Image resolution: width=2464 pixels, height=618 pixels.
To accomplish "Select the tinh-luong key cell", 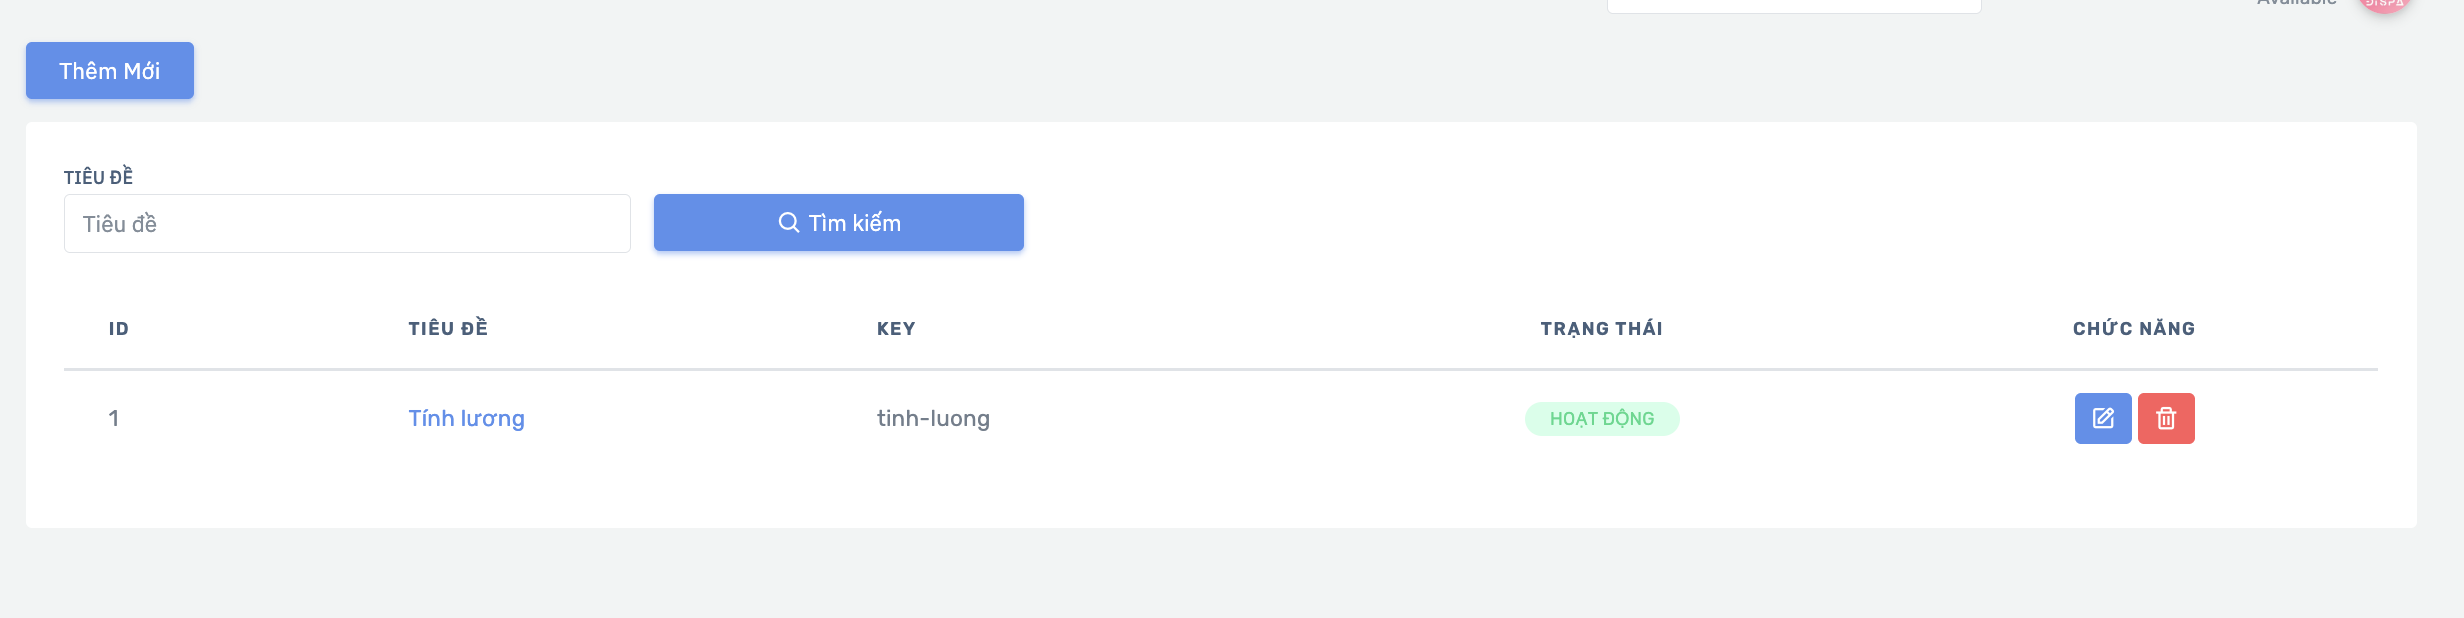I will point(933,418).
